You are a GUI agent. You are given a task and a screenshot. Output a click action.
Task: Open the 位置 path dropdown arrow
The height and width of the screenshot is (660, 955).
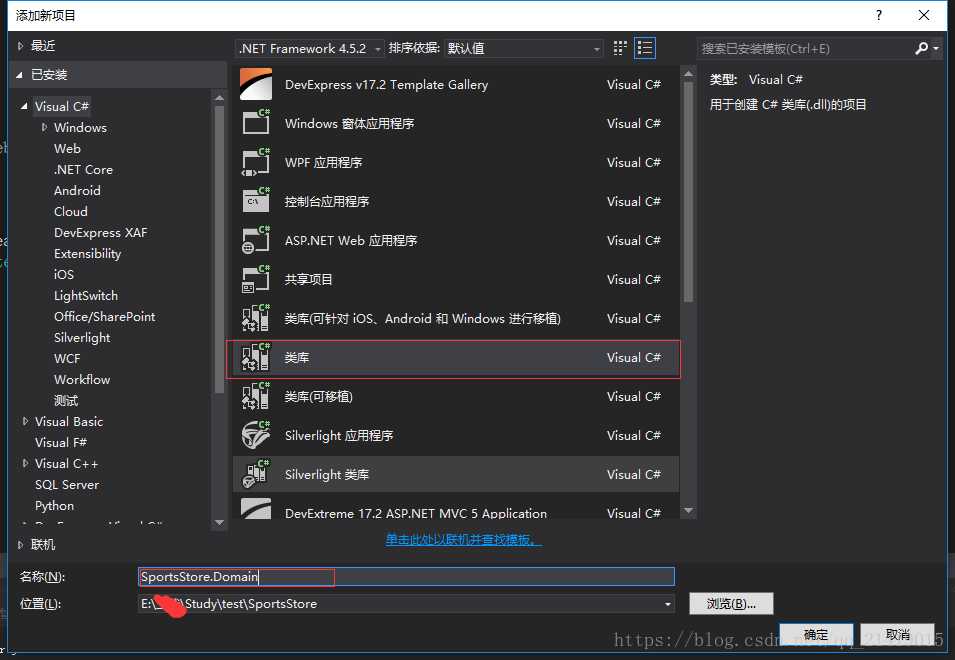668,604
